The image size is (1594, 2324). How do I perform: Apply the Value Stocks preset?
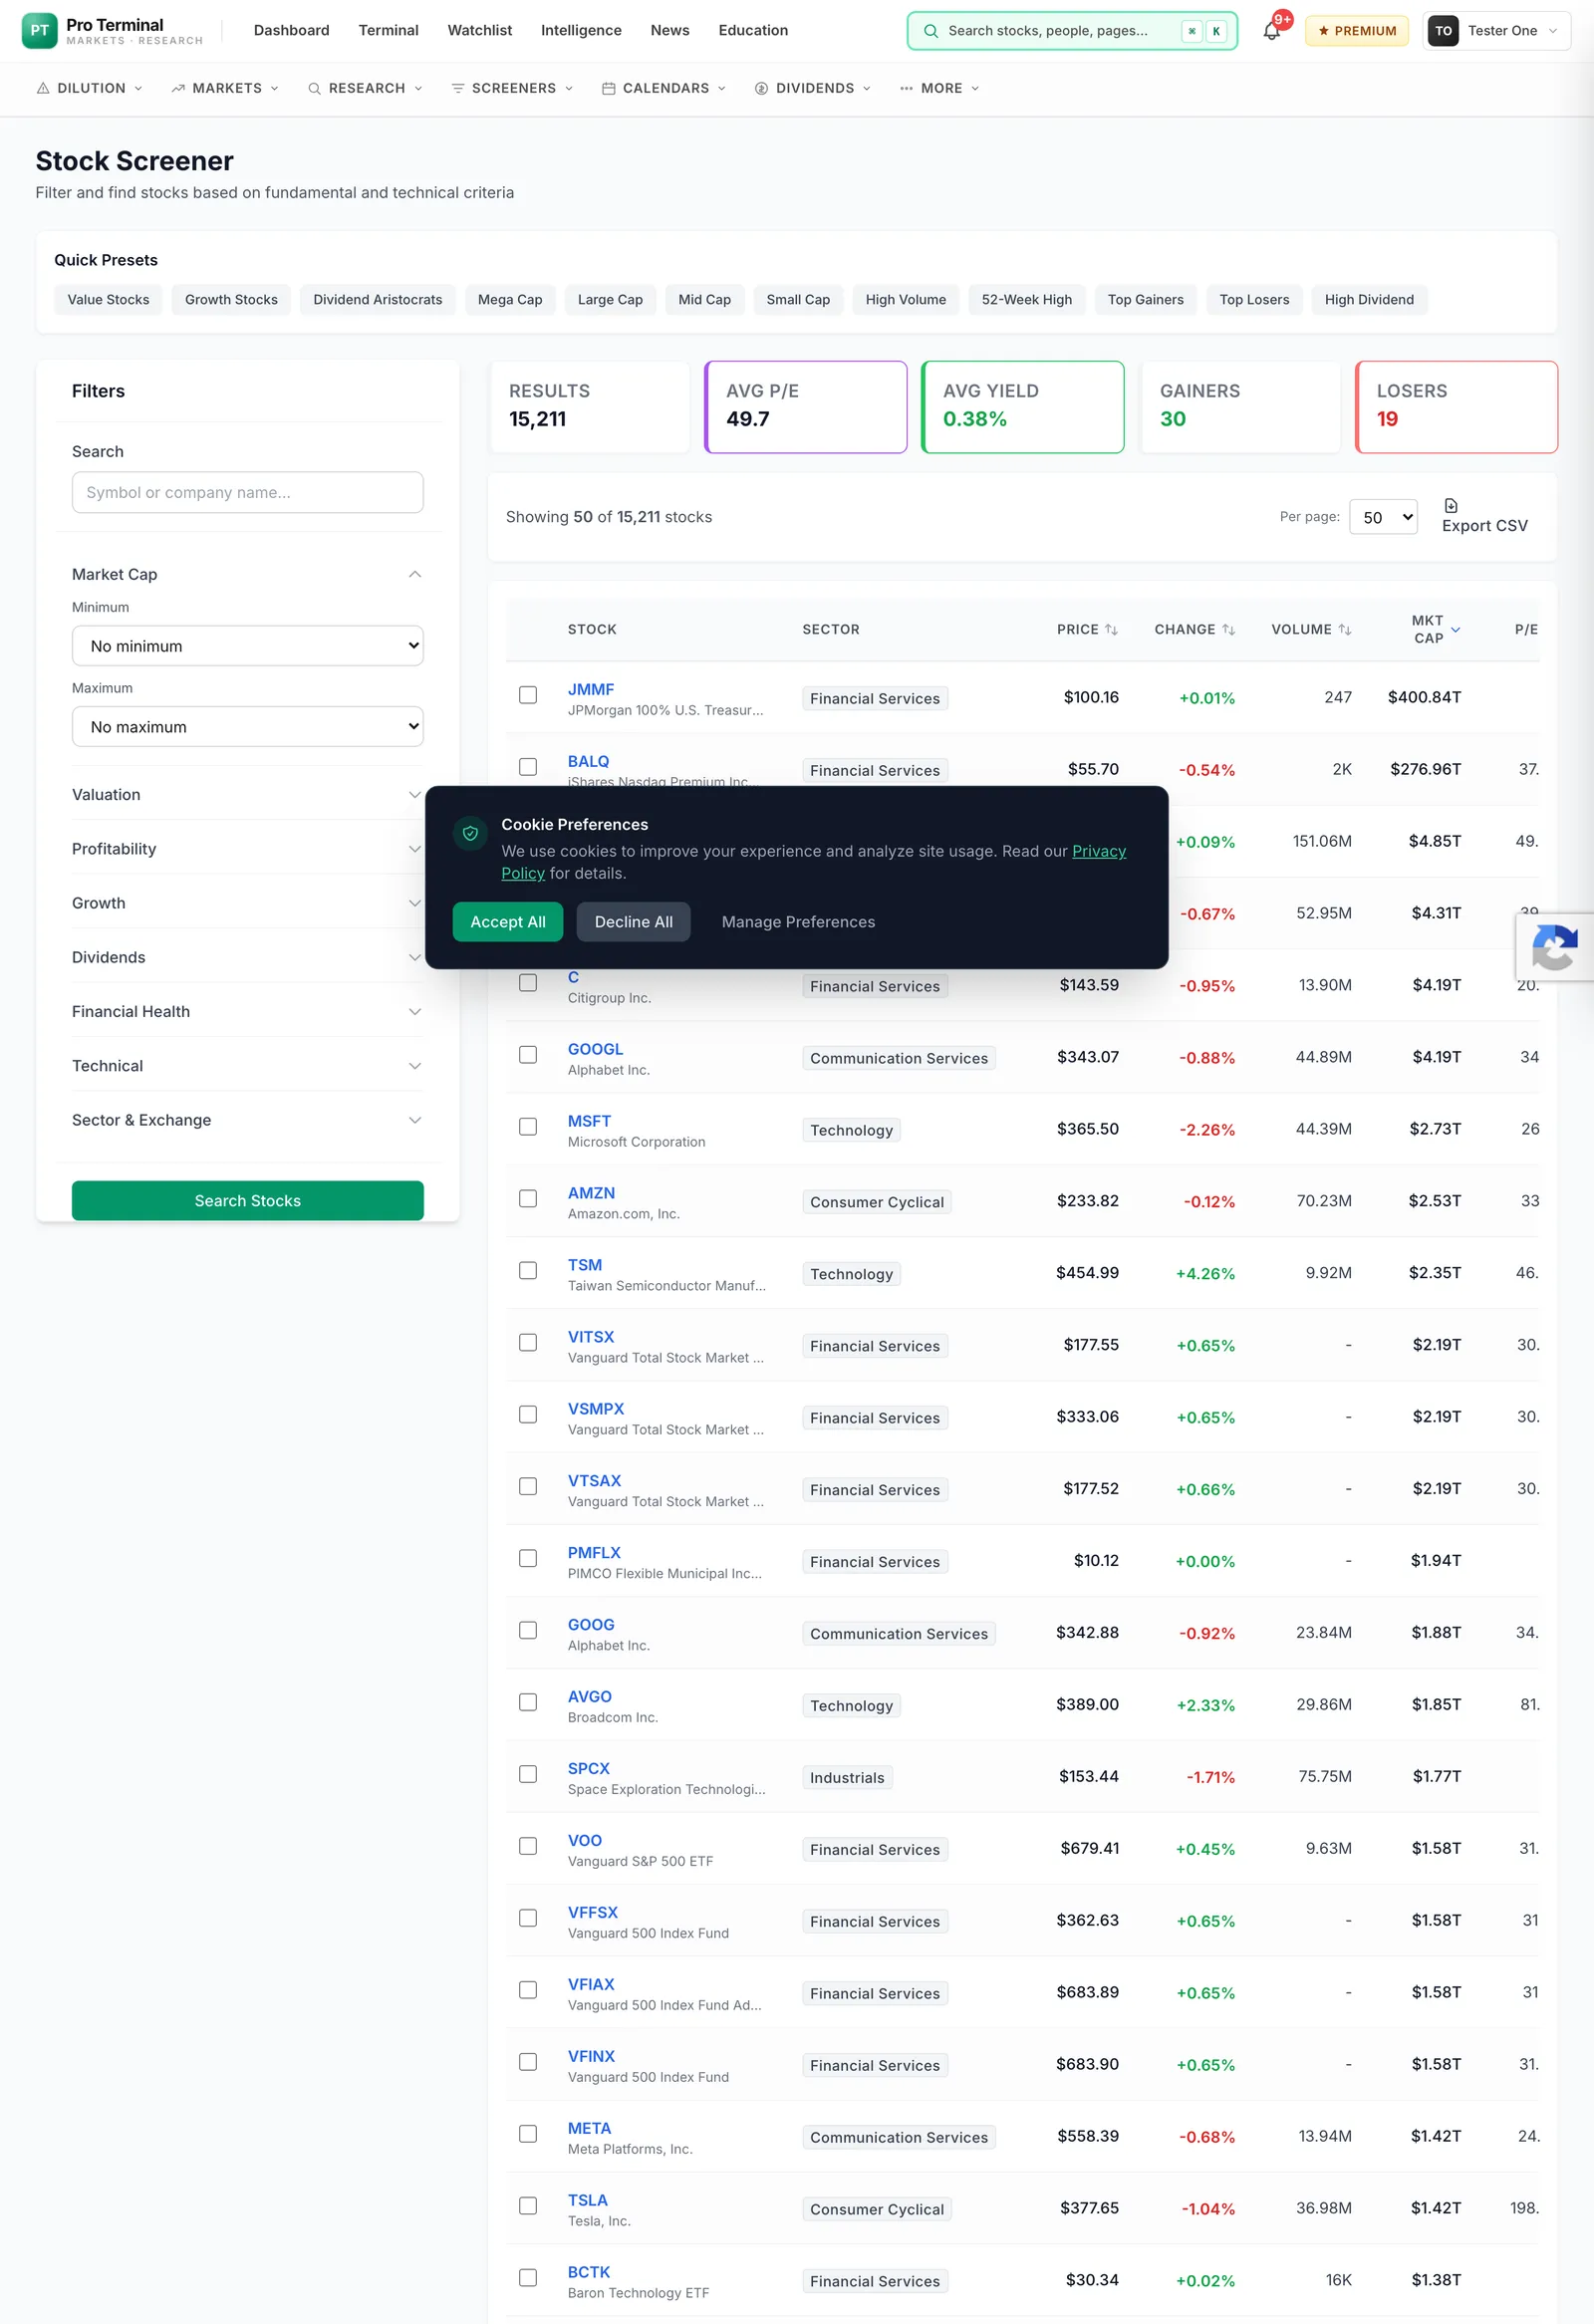[108, 300]
